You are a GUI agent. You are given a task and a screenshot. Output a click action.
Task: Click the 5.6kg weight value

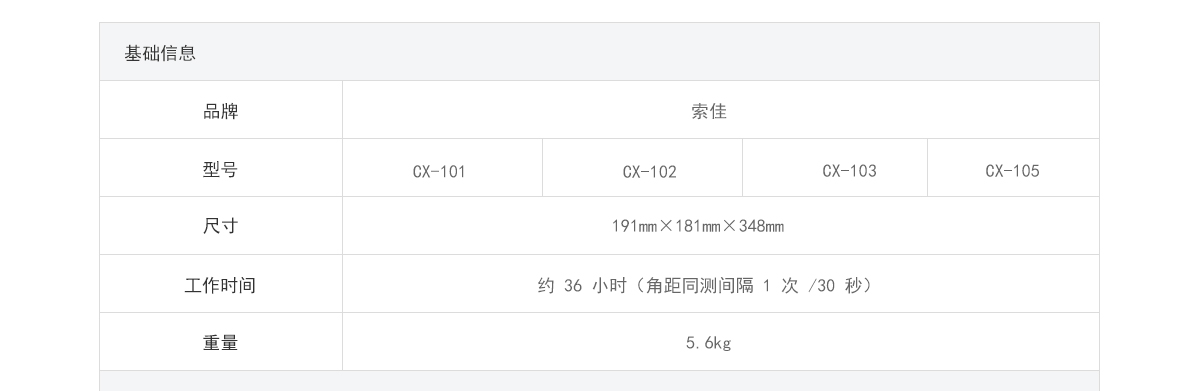point(709,343)
